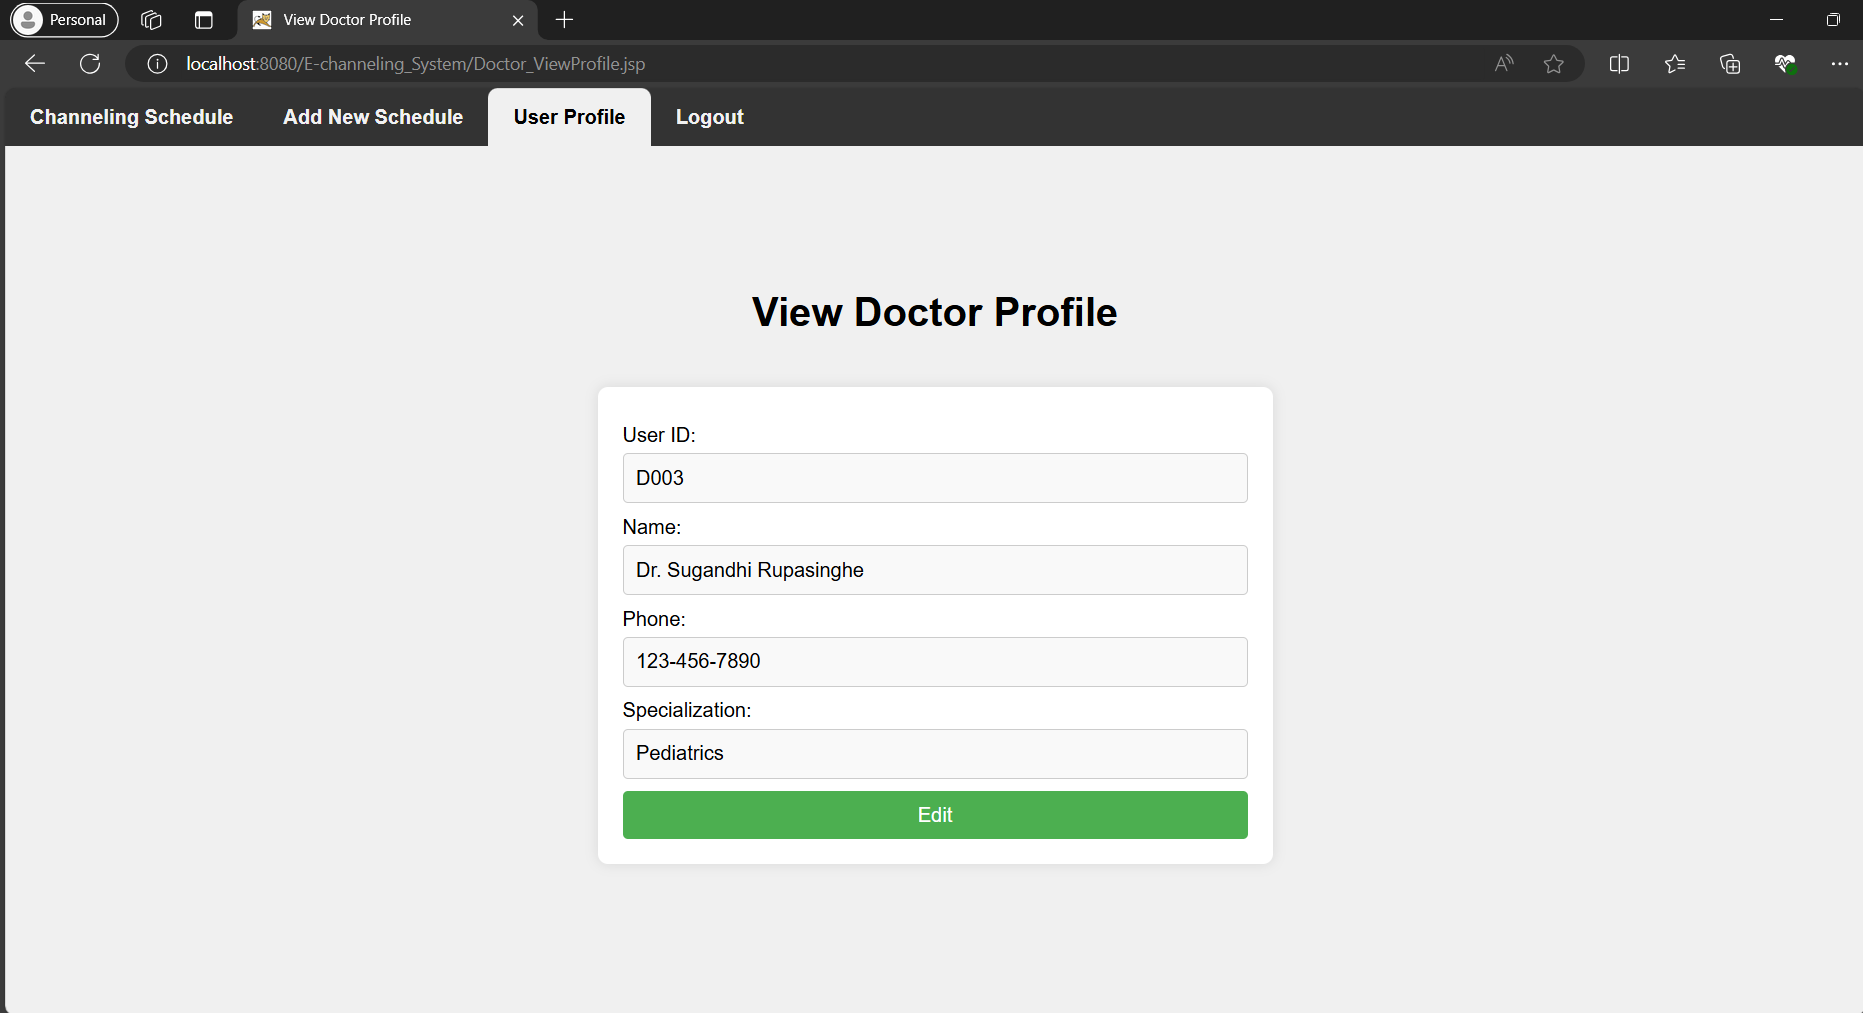Open the Workspaces icon

coord(151,20)
